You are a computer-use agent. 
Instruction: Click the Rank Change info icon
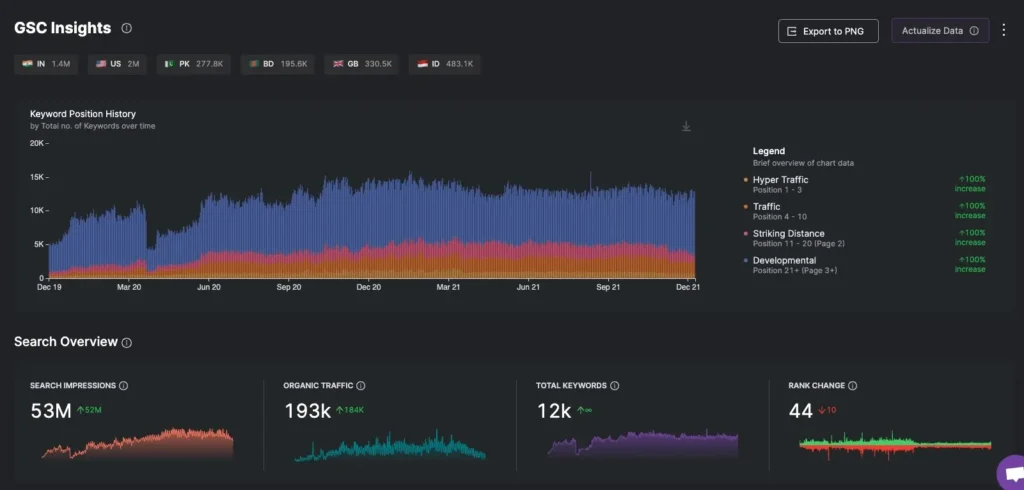click(854, 386)
